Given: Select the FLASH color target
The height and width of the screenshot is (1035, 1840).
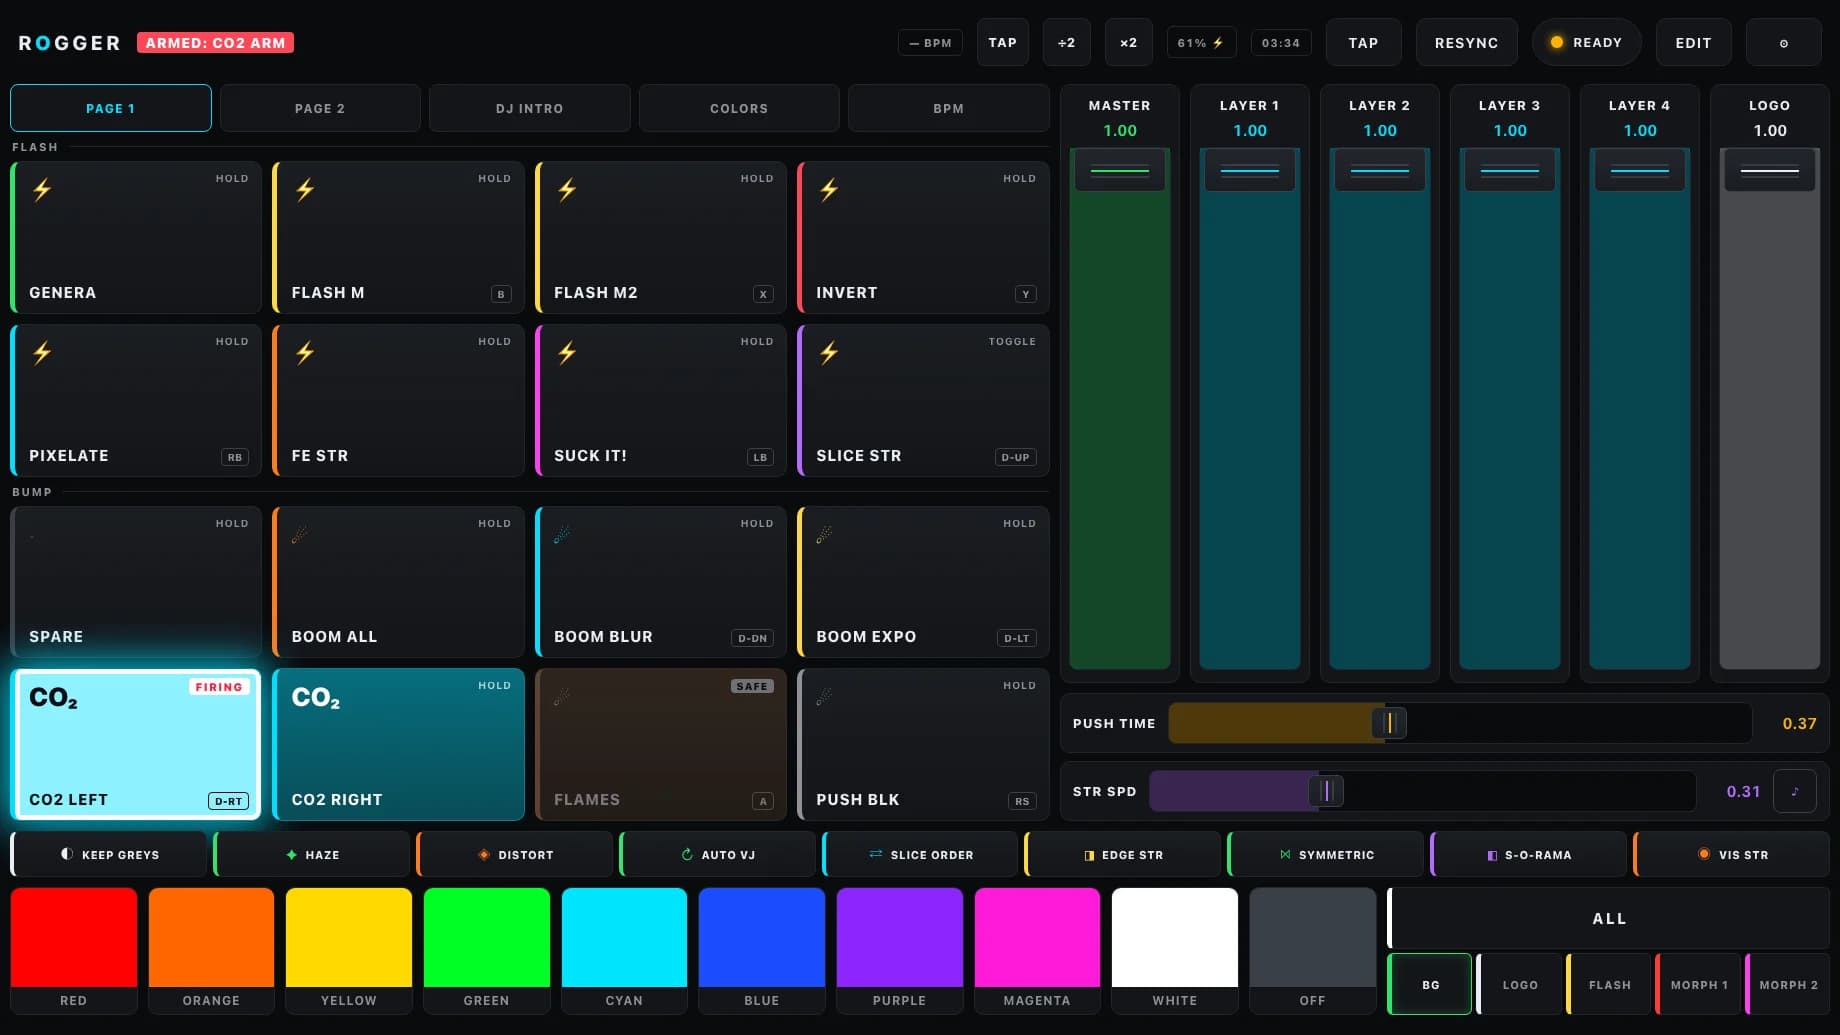Looking at the screenshot, I should [x=1609, y=985].
